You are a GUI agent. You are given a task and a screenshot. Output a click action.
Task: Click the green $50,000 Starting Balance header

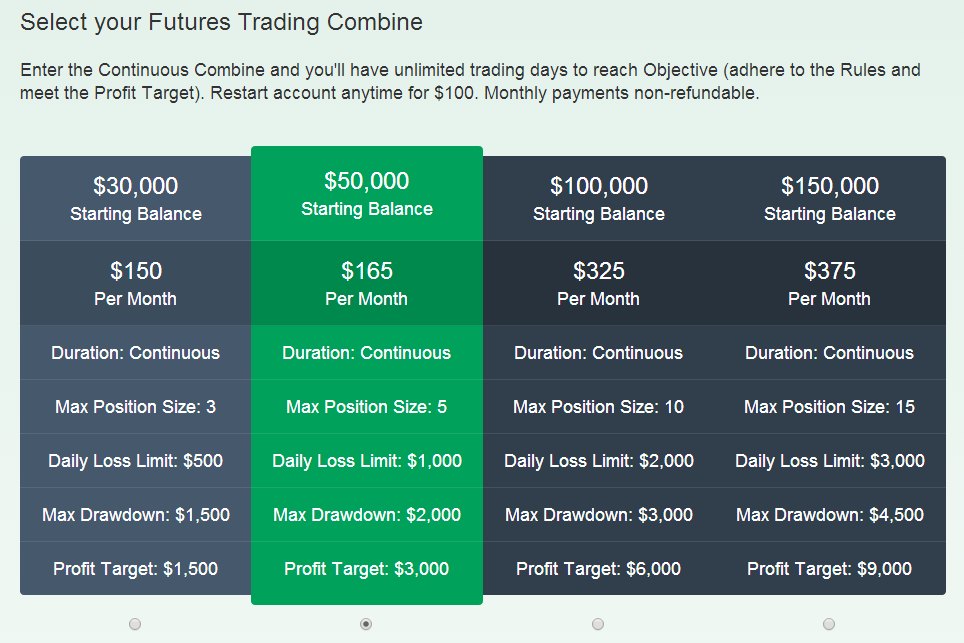(367, 193)
